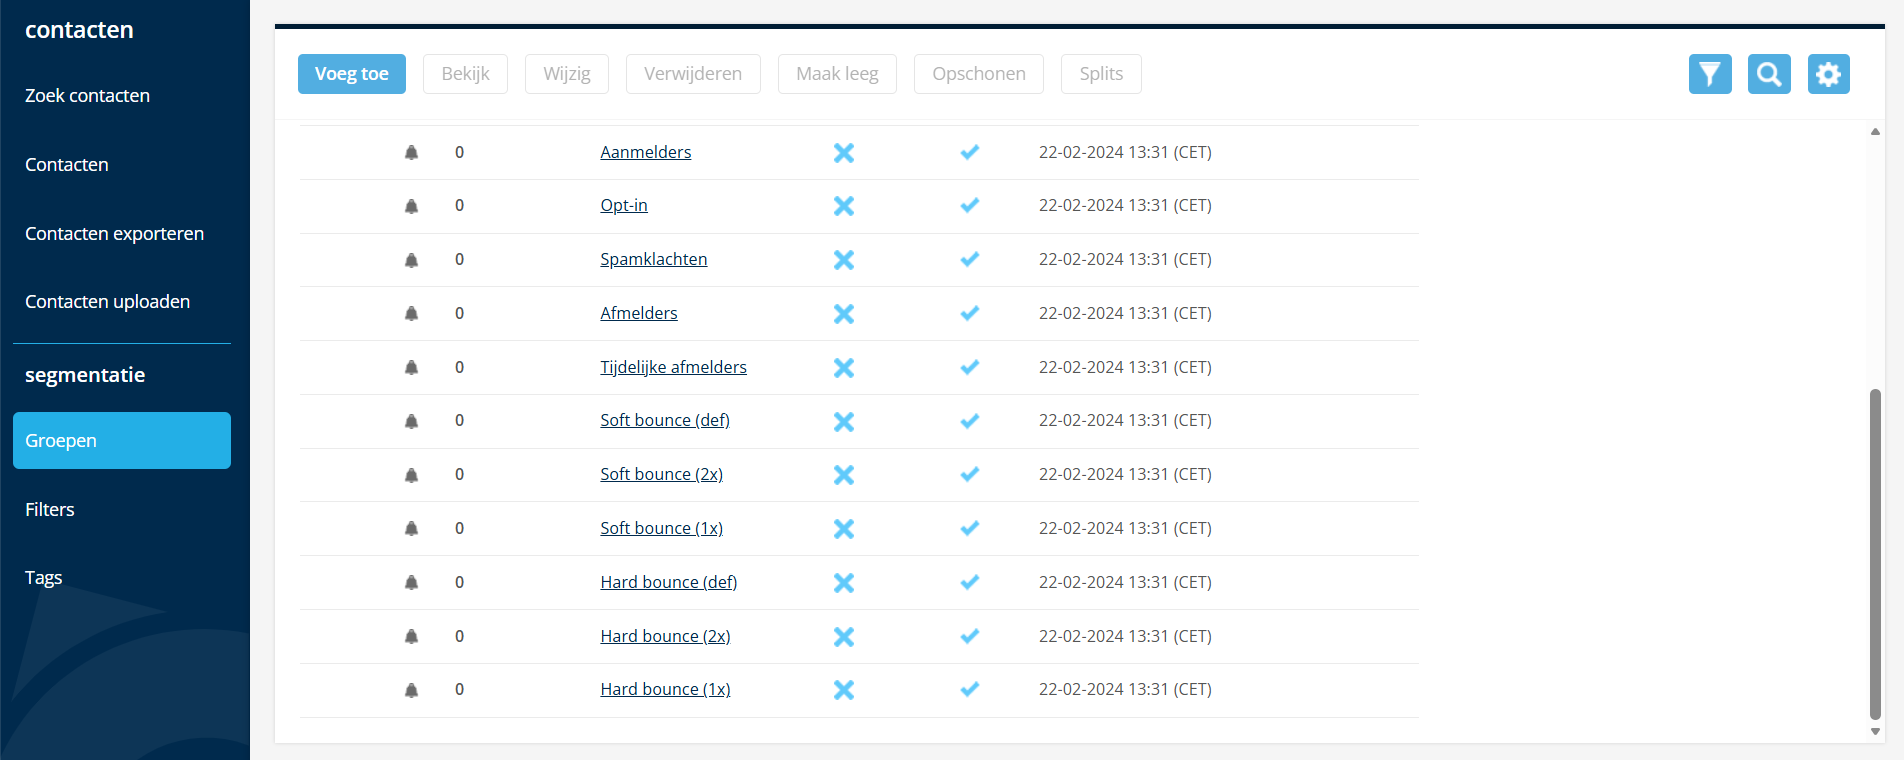This screenshot has height=760, width=1904.
Task: Click the blue cross in Soft bounce (def) row
Action: coord(844,421)
